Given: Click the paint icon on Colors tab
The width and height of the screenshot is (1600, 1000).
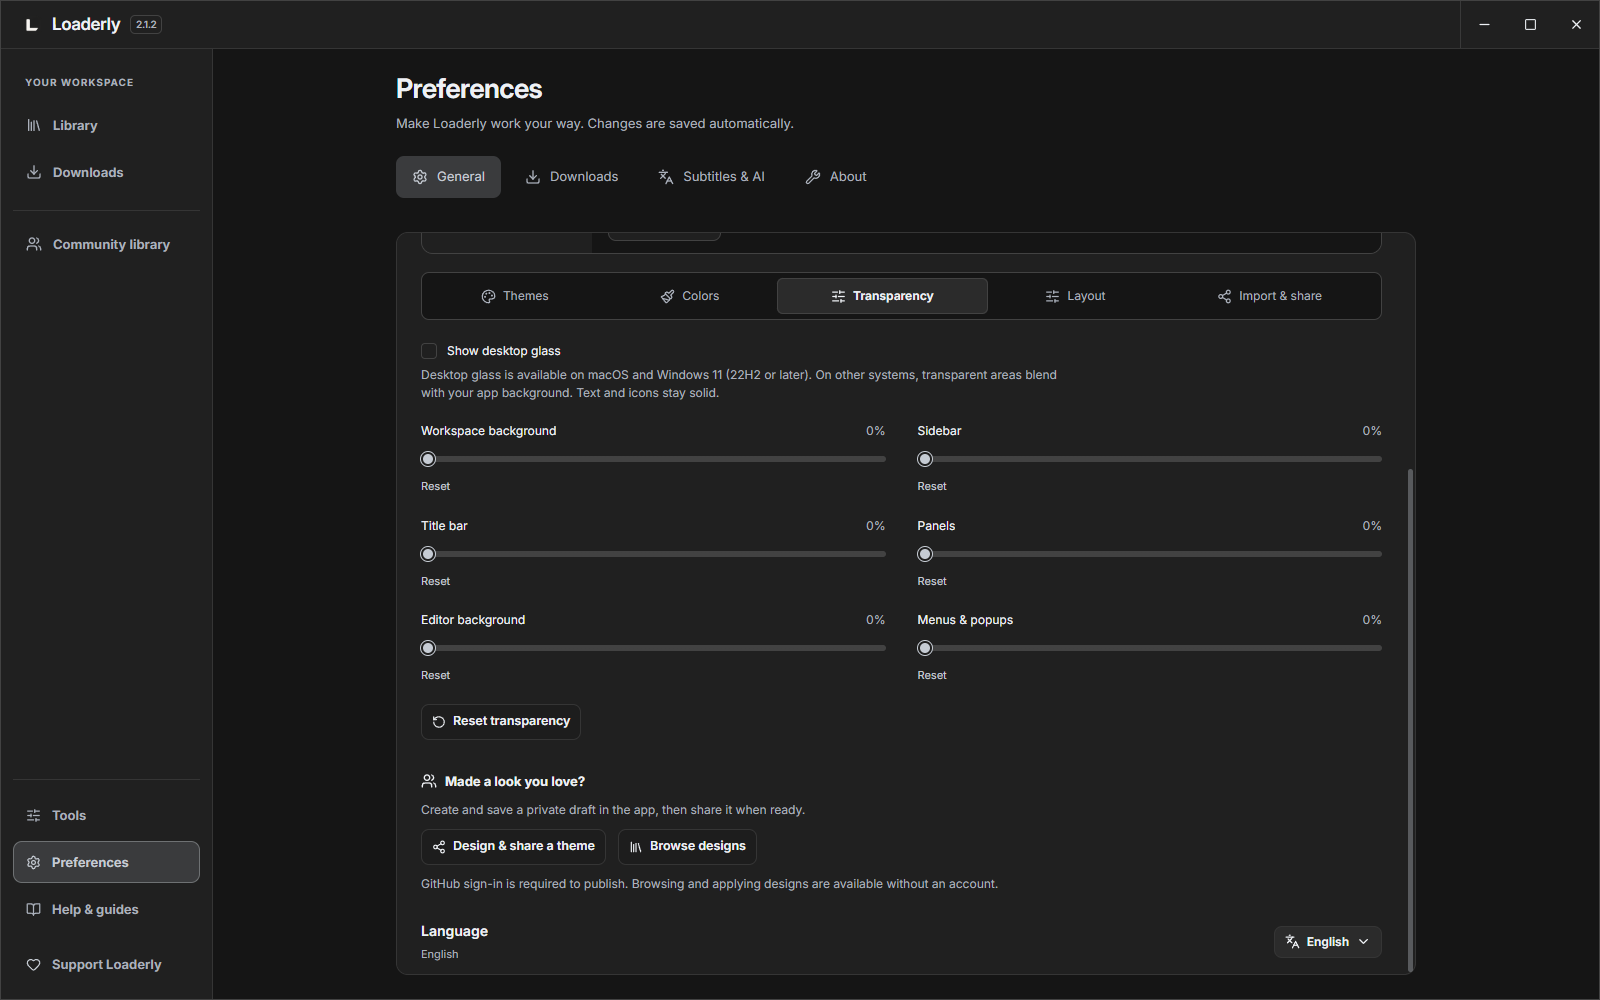Looking at the screenshot, I should click(x=668, y=296).
